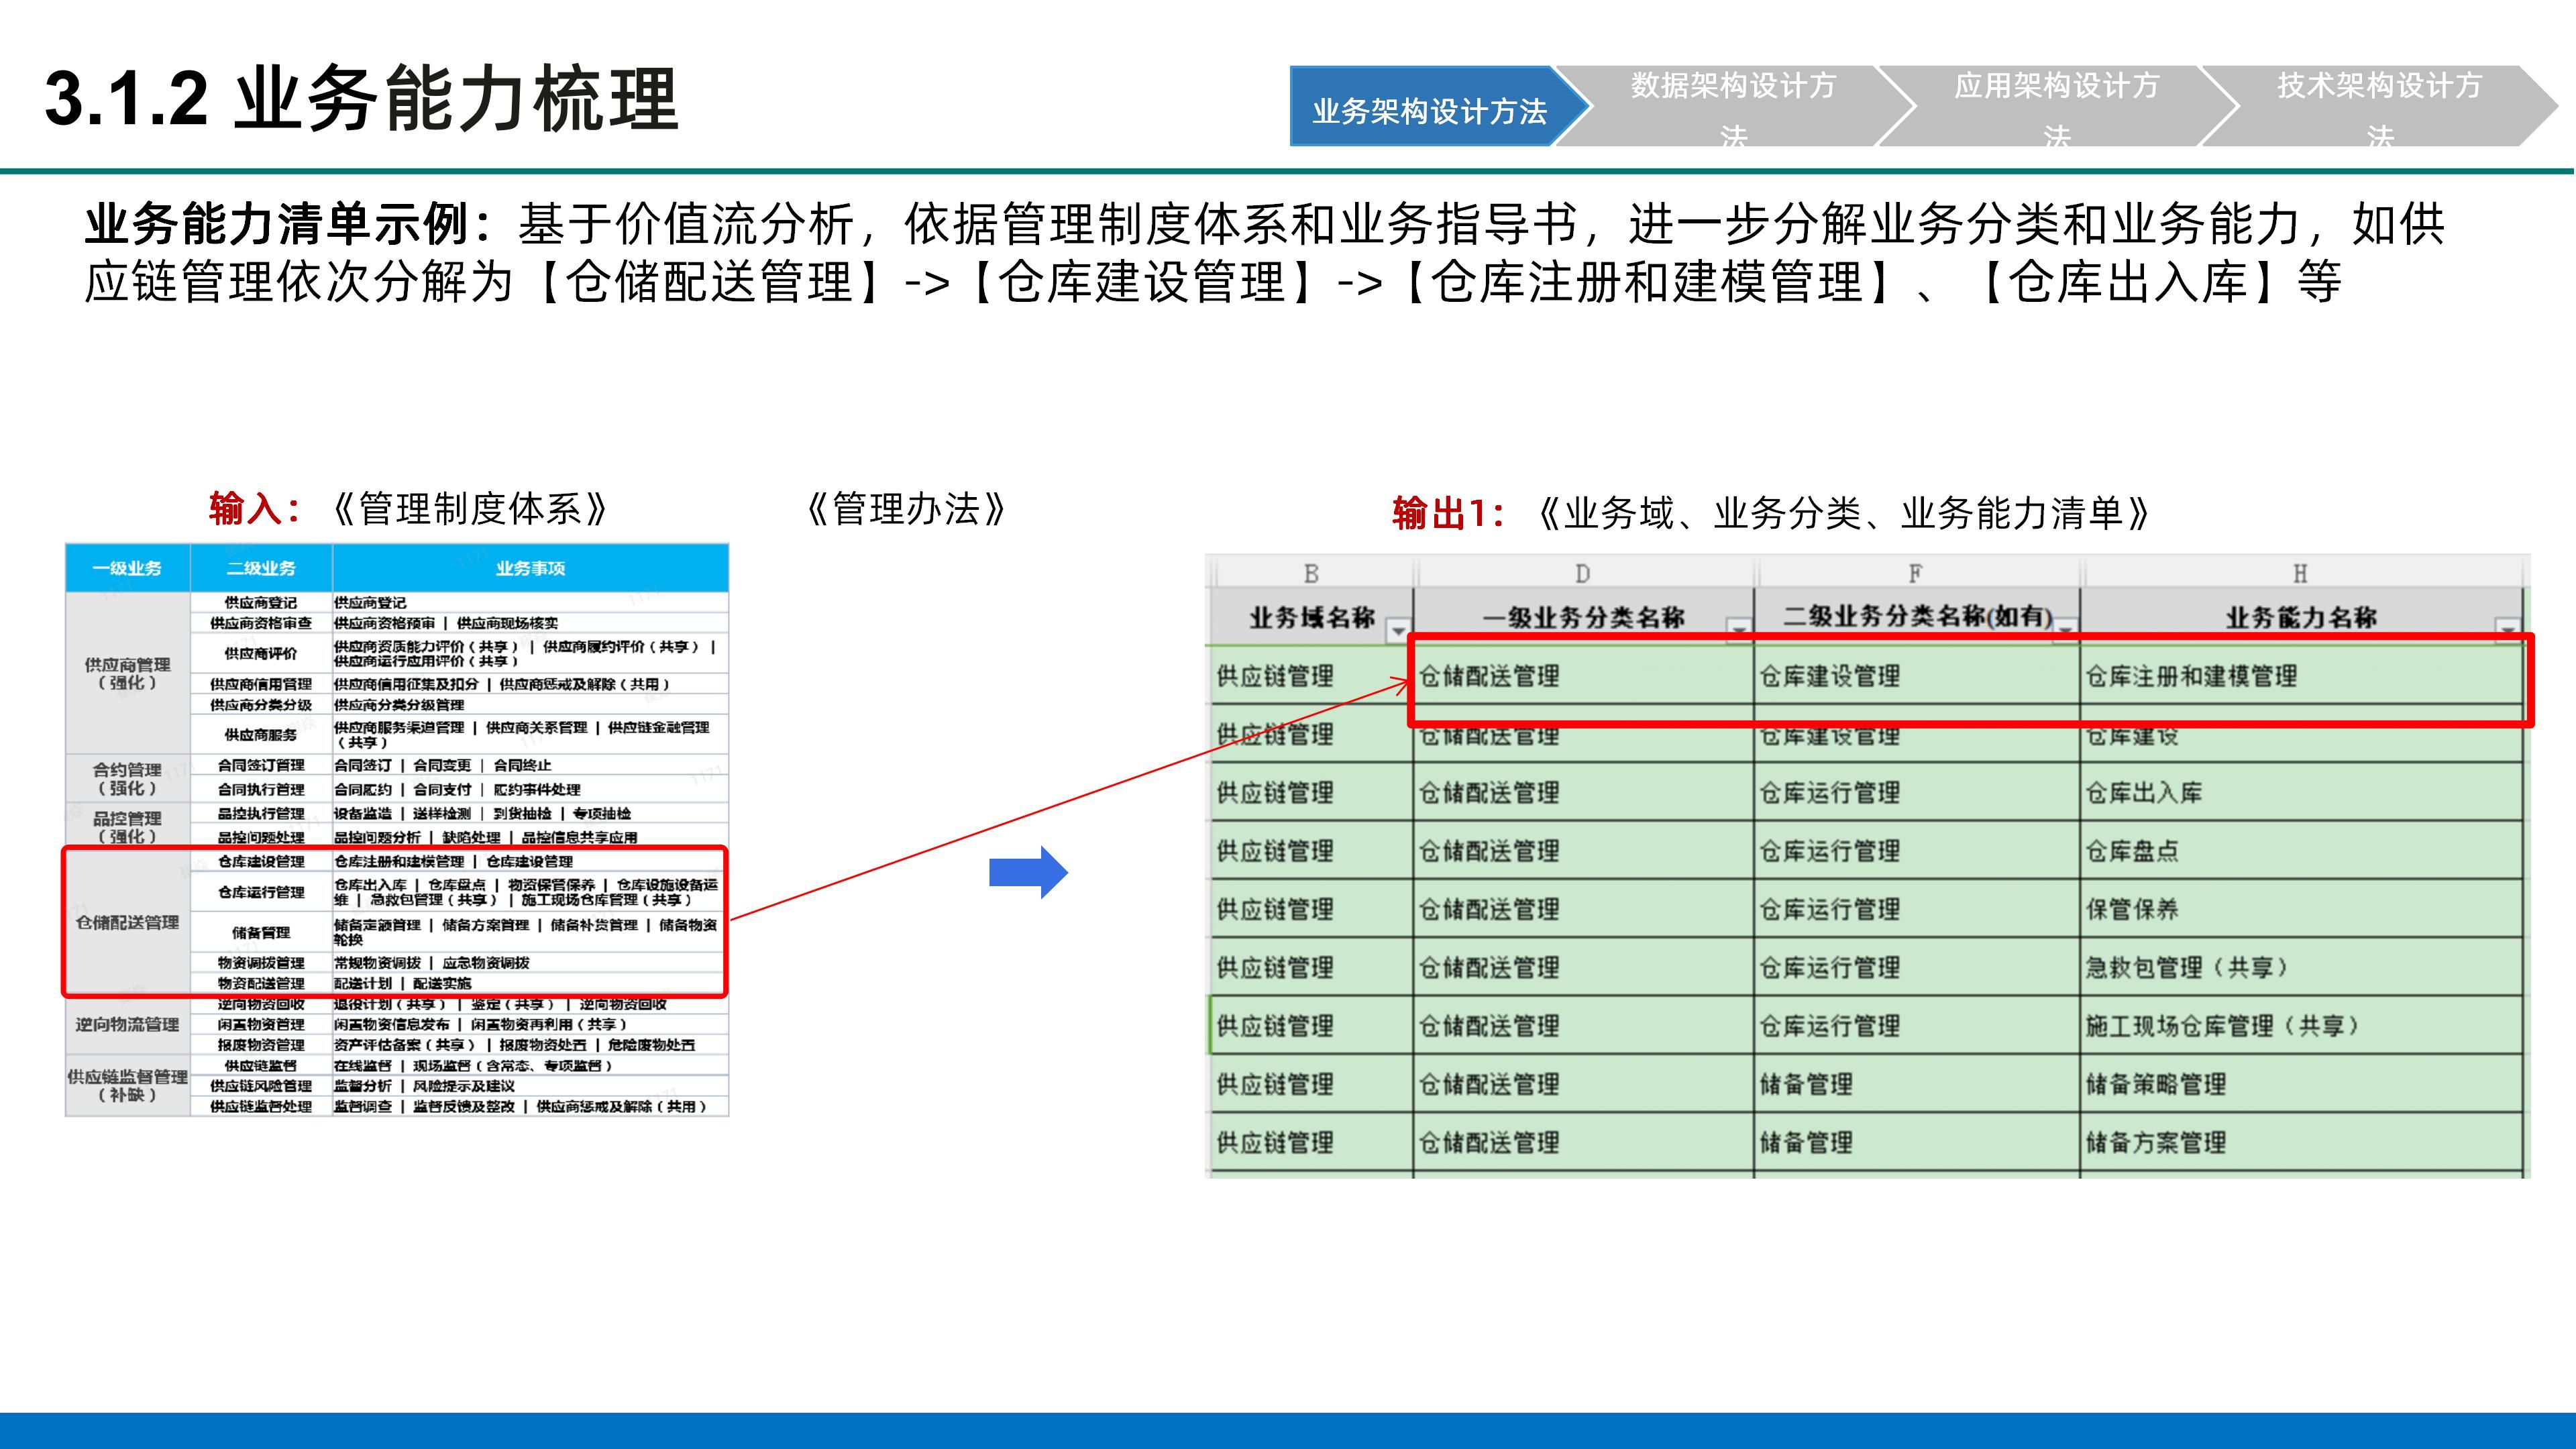Select the 供应商资格审查 cell
Screen dimensions: 2576x1449
(261, 623)
